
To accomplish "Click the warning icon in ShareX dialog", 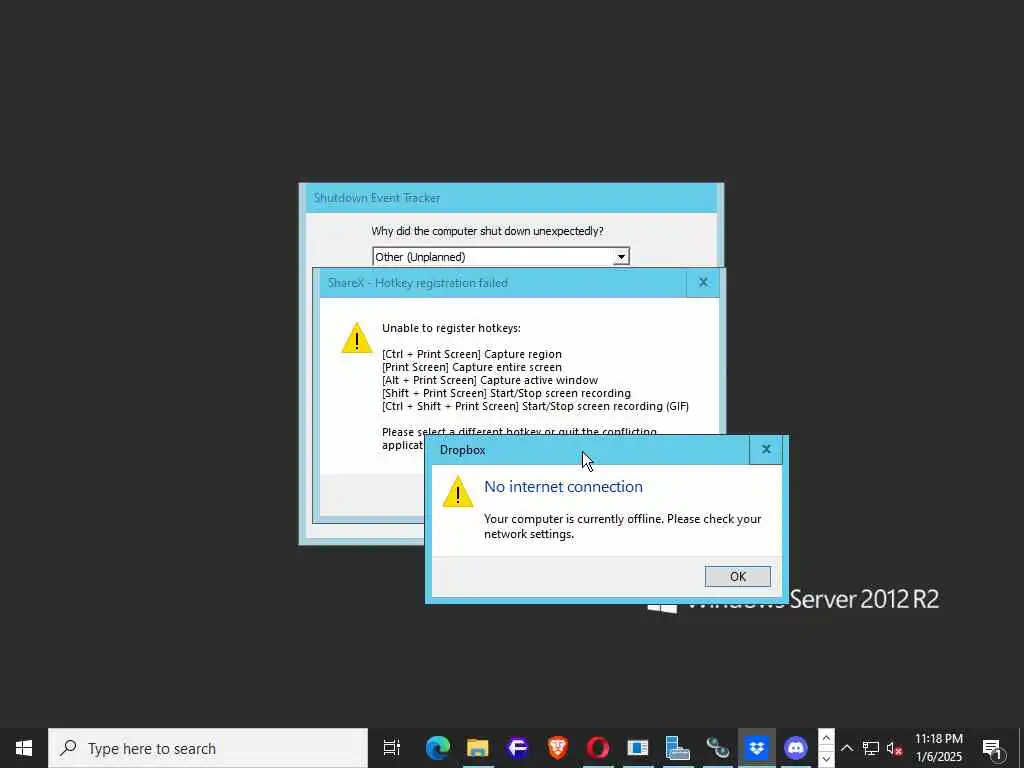I will [x=357, y=338].
